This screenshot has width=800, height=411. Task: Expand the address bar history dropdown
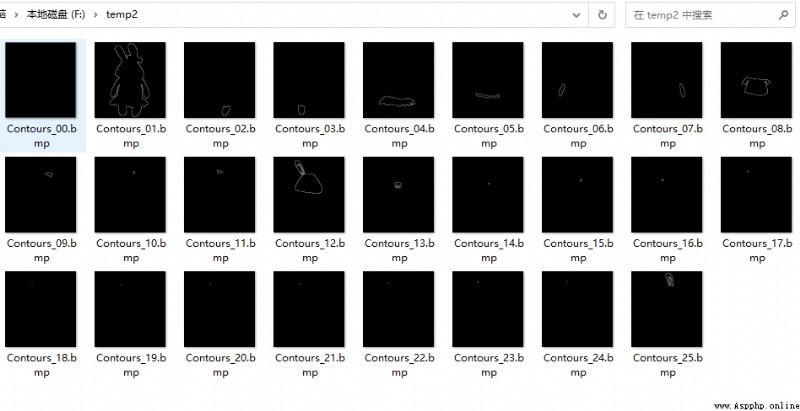[577, 15]
